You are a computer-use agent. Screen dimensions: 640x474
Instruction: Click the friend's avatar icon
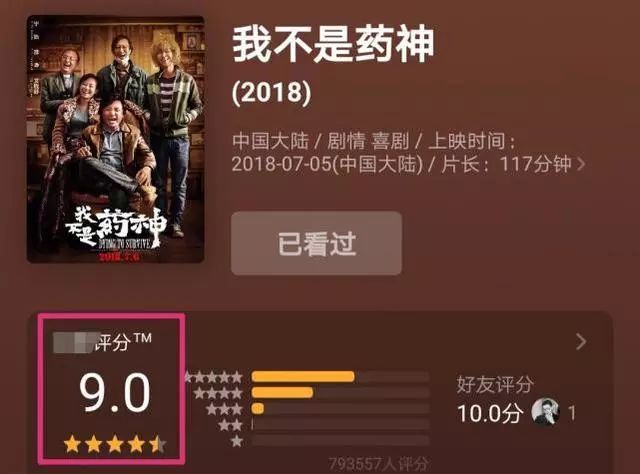546,412
